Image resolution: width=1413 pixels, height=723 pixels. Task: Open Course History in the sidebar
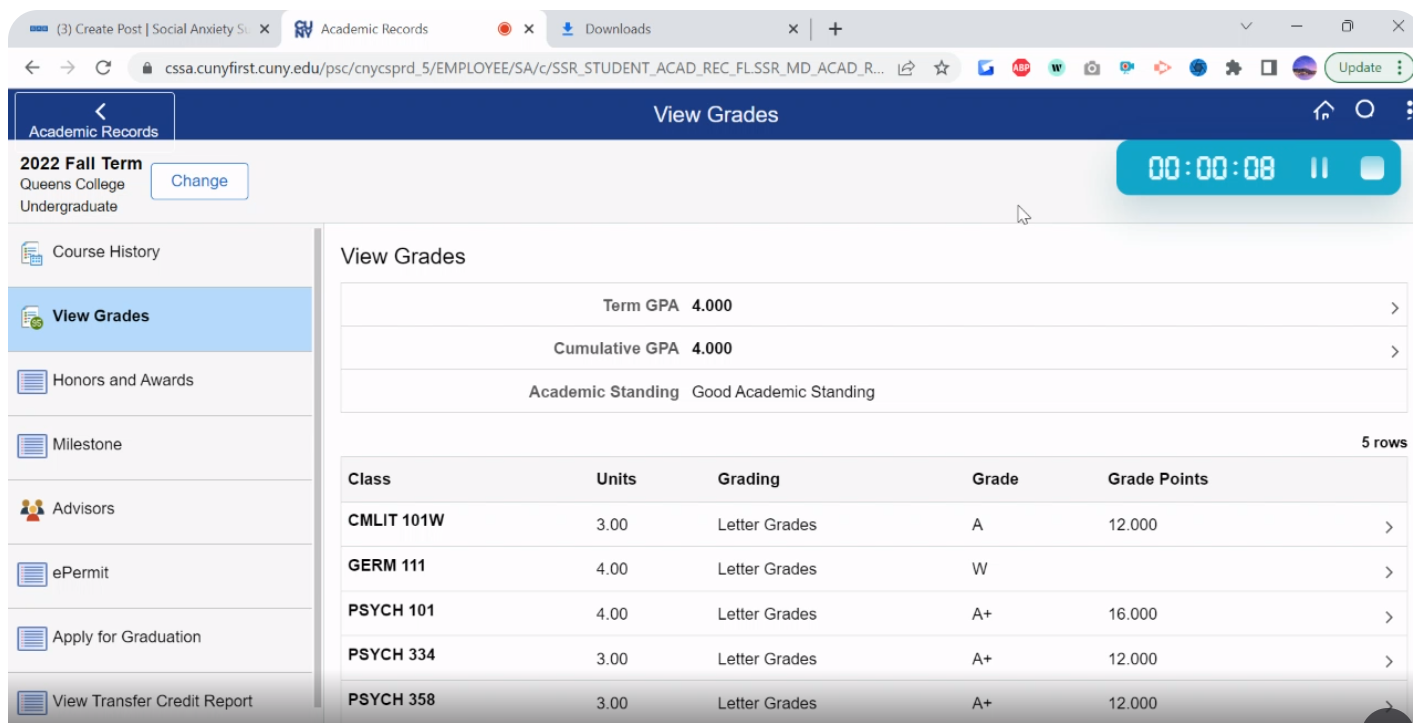point(160,252)
